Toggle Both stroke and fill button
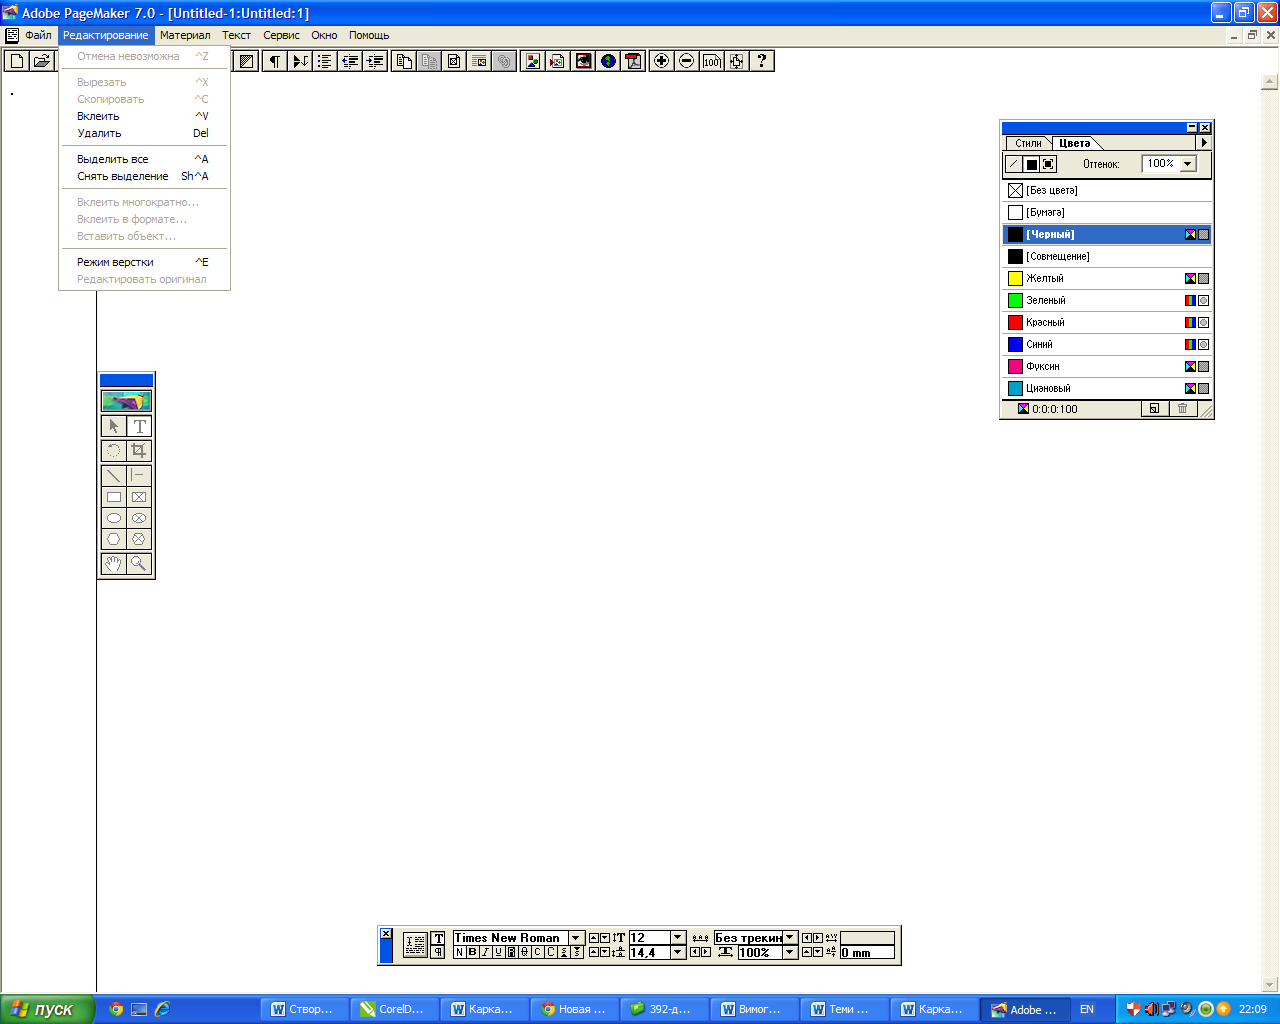The height and width of the screenshot is (1024, 1280). click(x=1048, y=164)
